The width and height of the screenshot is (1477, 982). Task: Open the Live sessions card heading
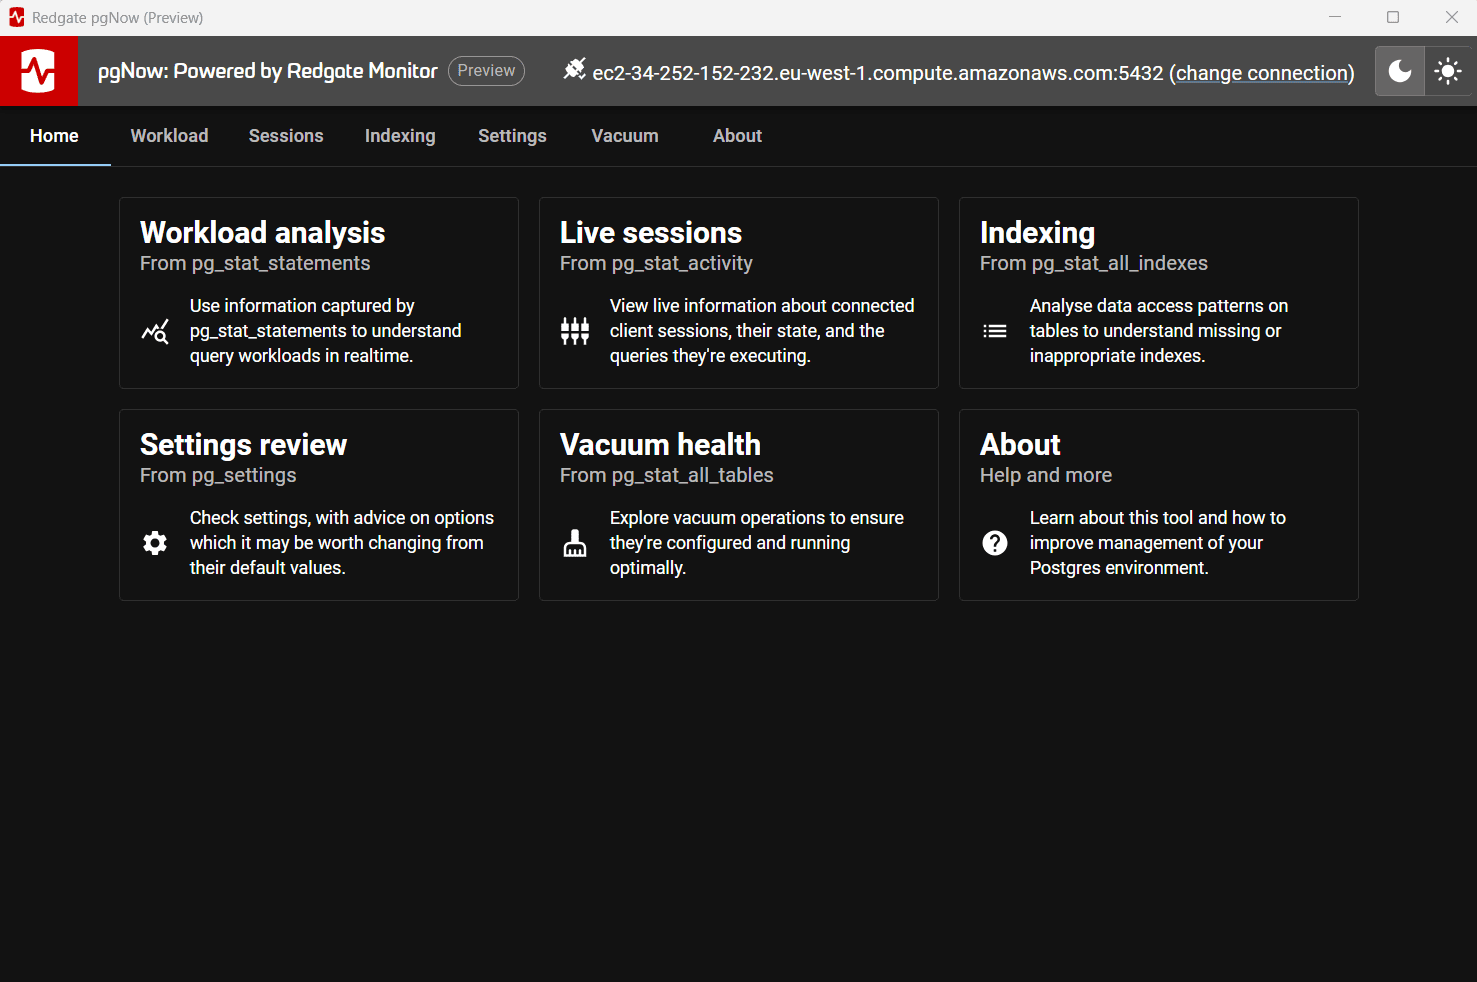[x=651, y=233]
